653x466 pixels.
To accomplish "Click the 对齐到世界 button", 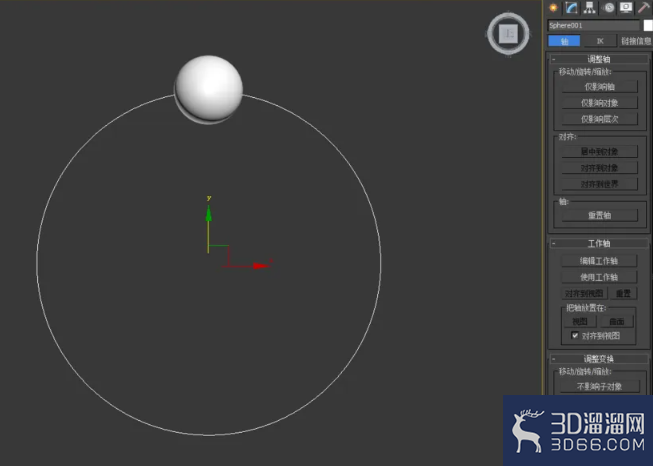I will (600, 184).
